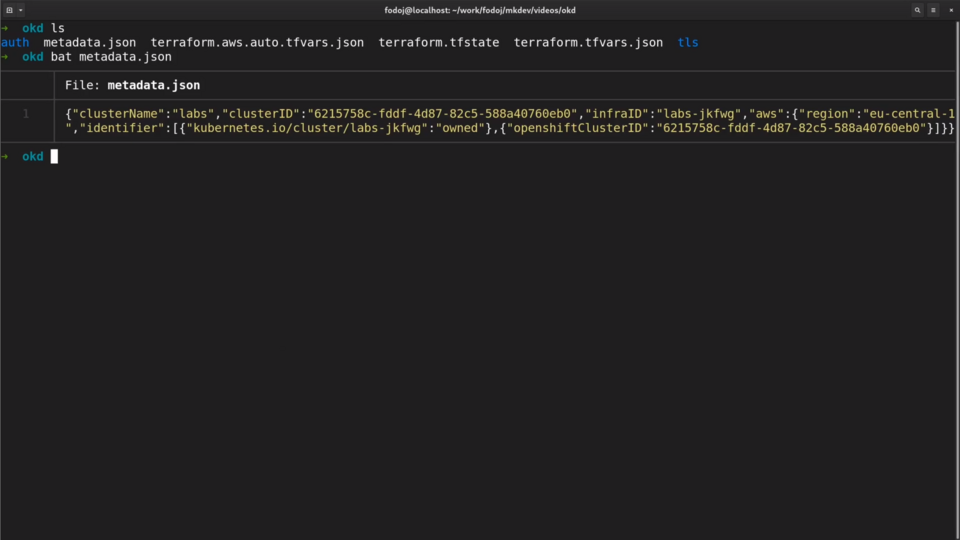Image resolution: width=960 pixels, height=540 pixels.
Task: Click 'terraform.tfstate' file name
Action: click(438, 42)
